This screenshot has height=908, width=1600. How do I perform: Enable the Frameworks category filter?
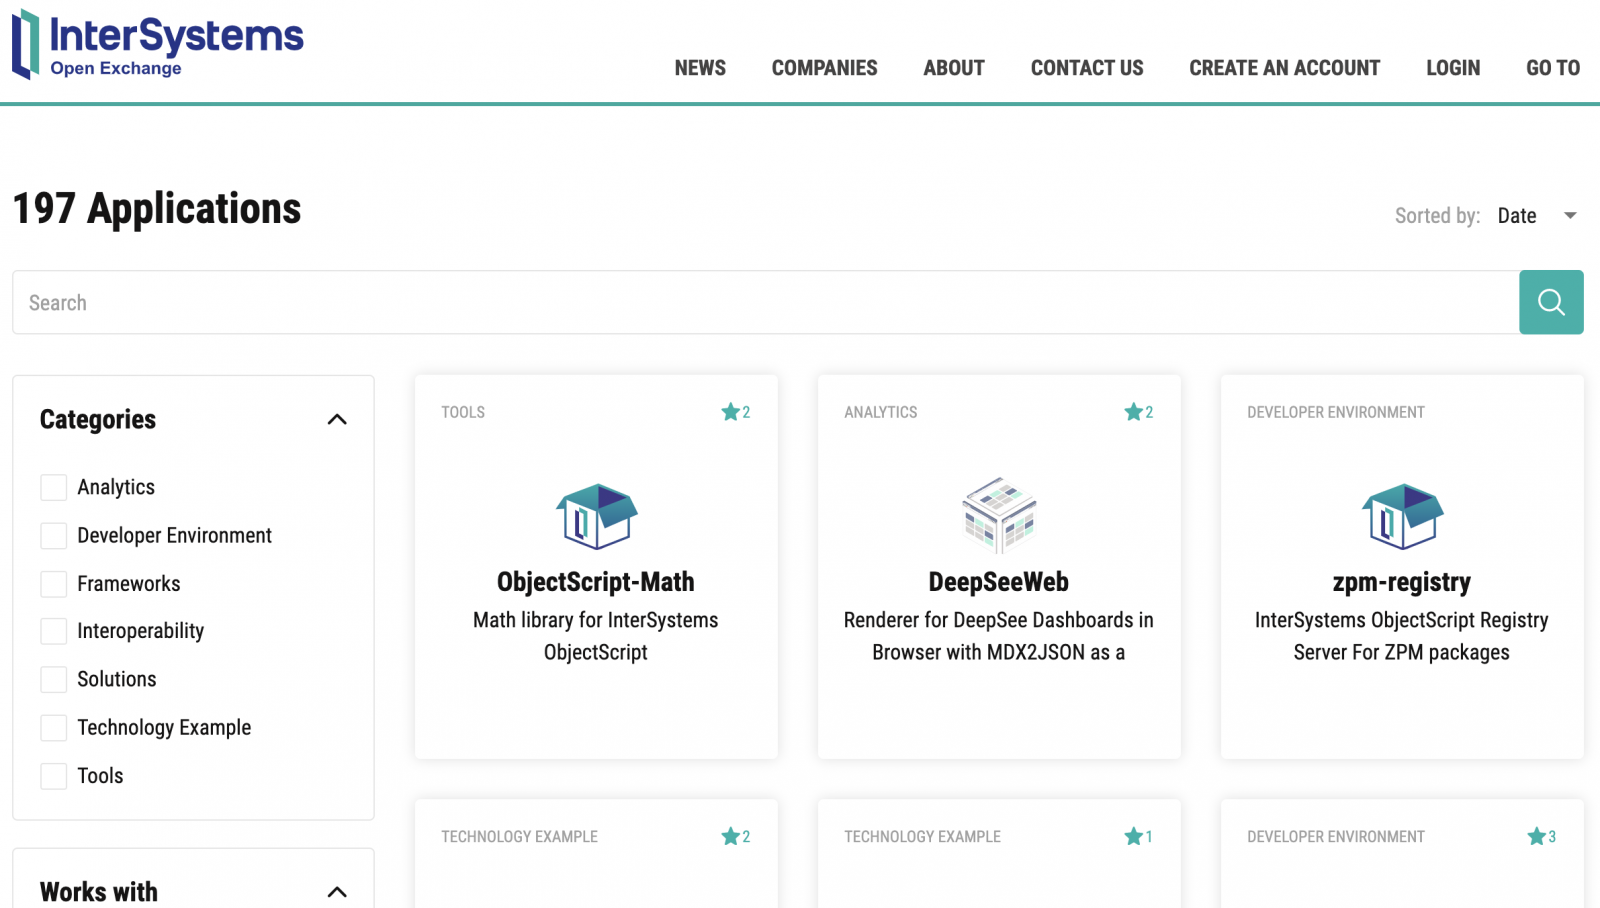click(x=53, y=583)
